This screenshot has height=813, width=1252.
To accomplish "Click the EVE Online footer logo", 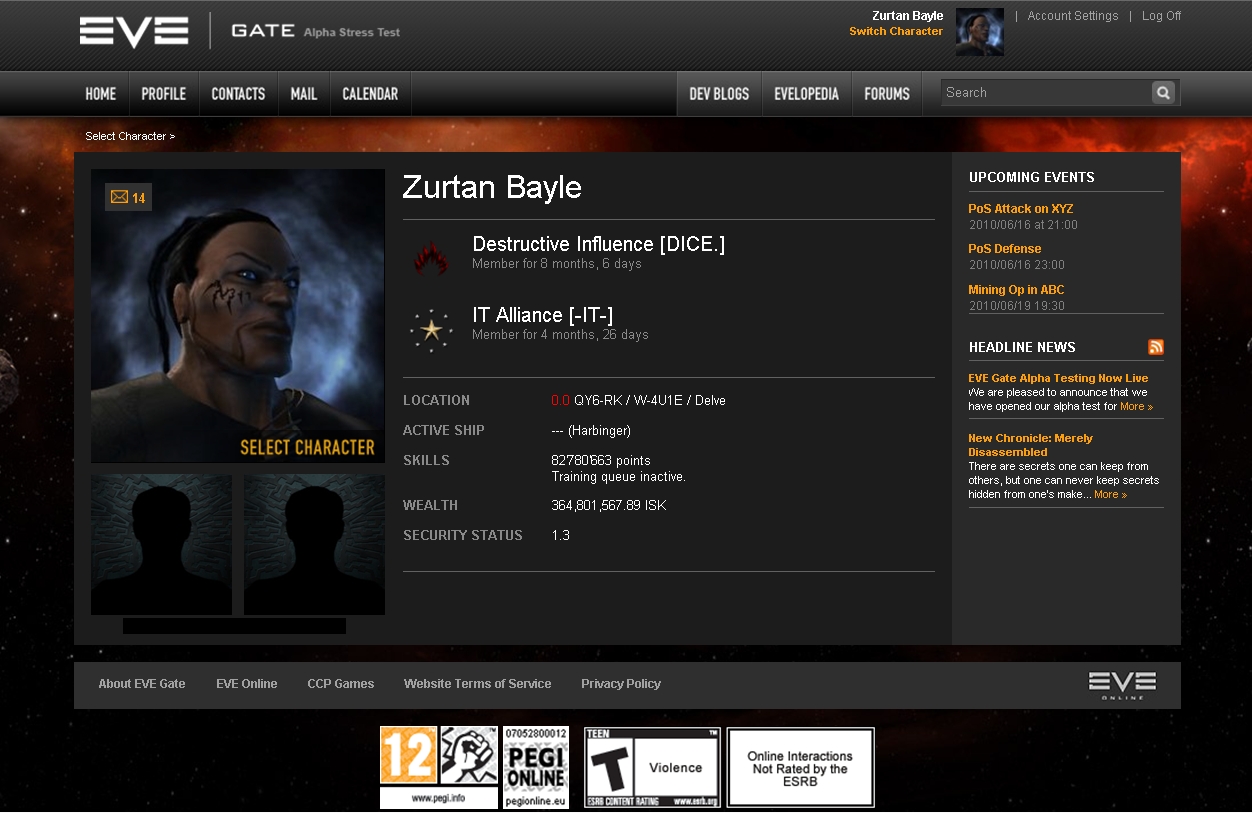I will [1122, 685].
